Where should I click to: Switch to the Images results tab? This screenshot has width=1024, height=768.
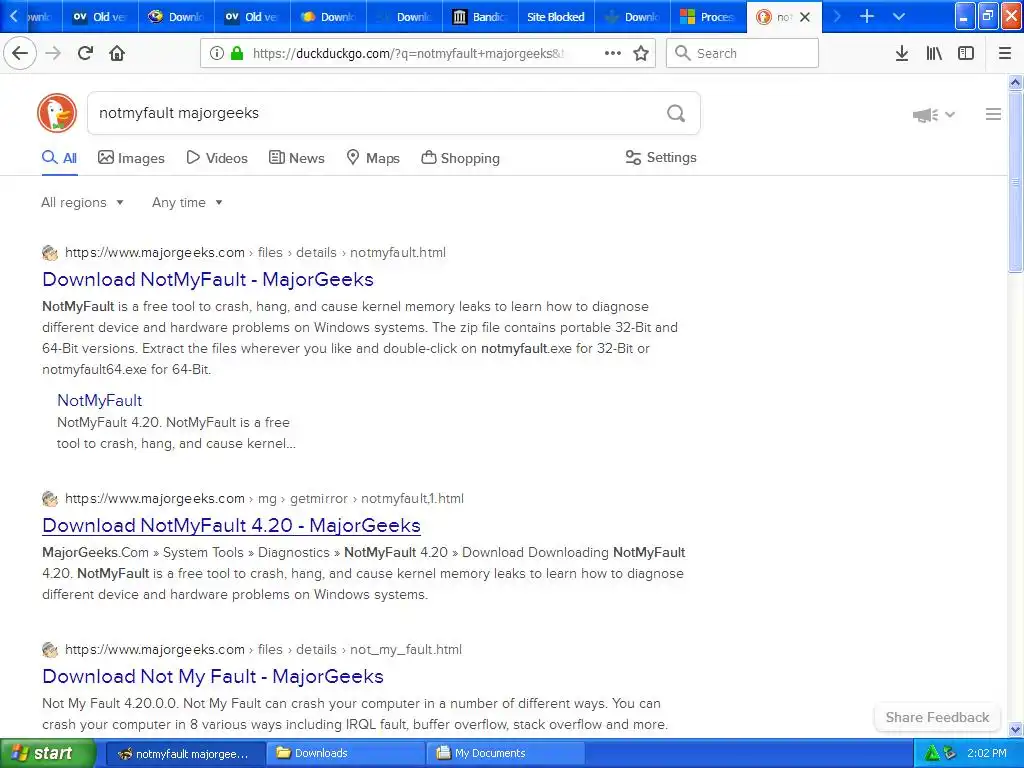point(131,158)
